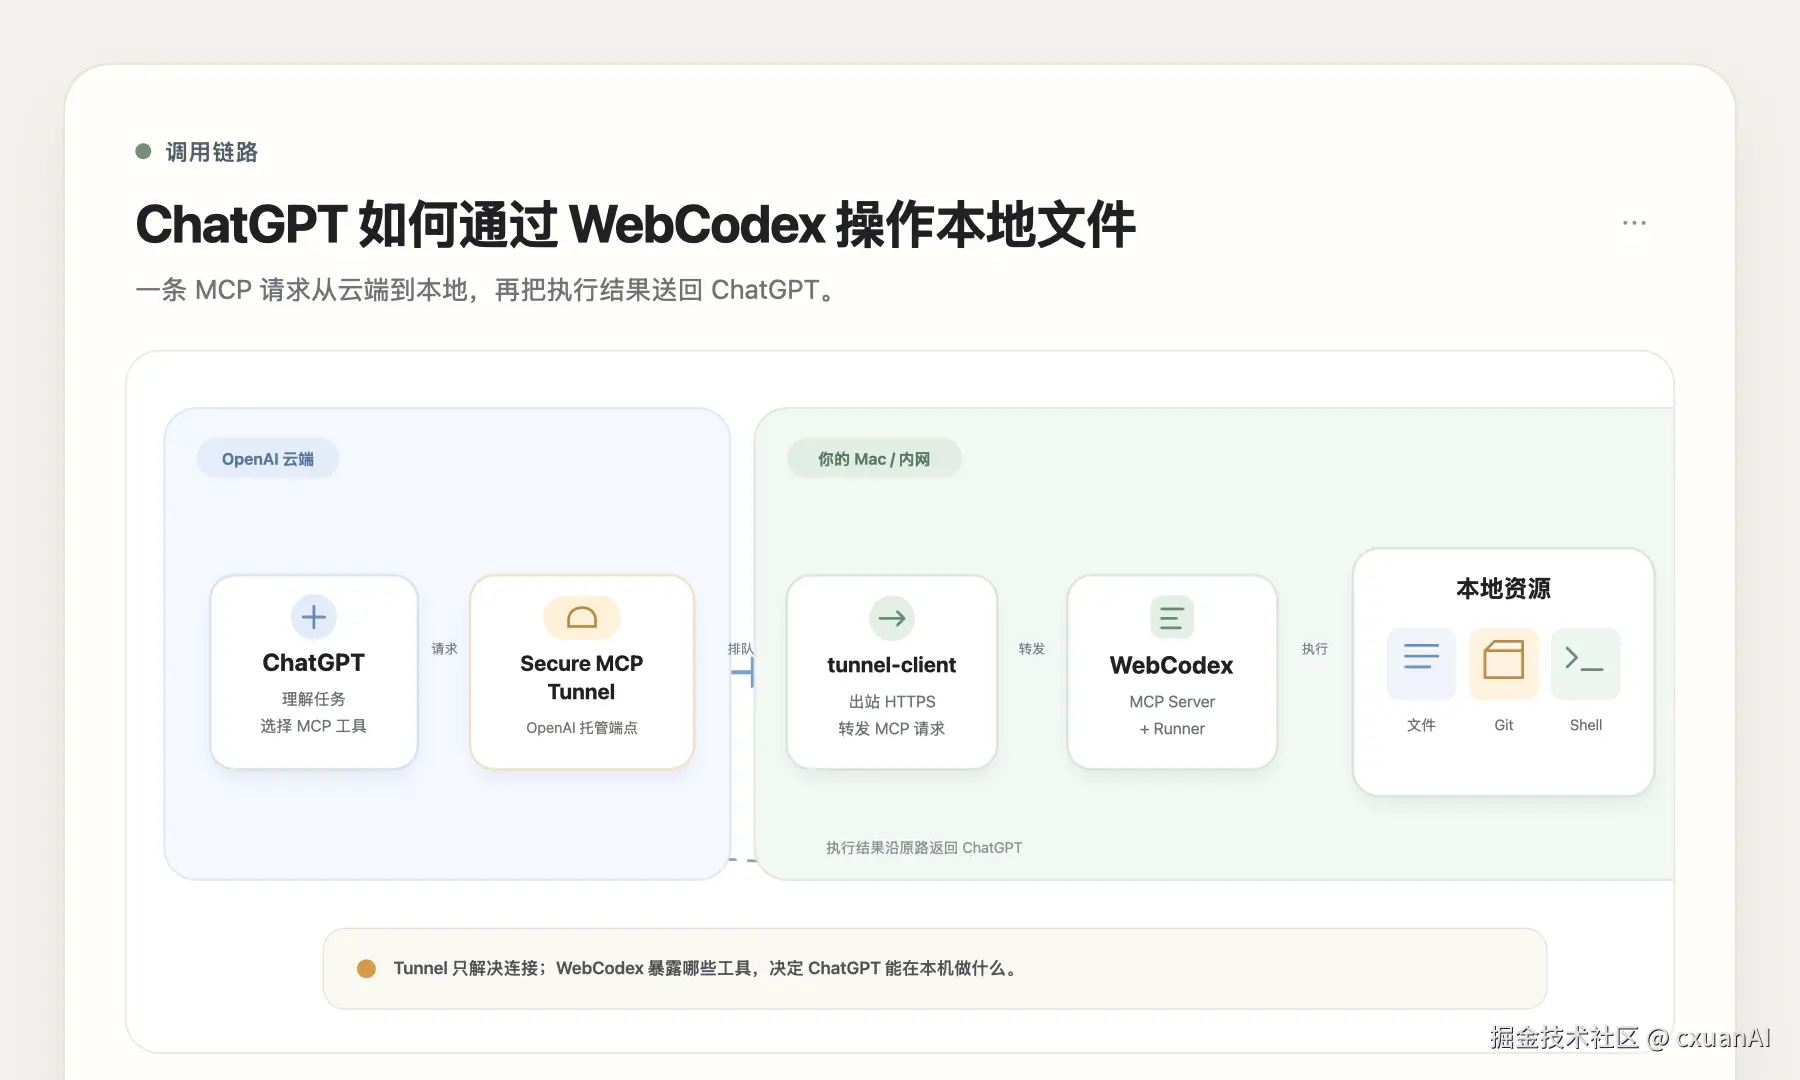Viewport: 1800px width, 1080px height.
Task: Click the green dot next to 调用链路
Action: click(x=143, y=151)
